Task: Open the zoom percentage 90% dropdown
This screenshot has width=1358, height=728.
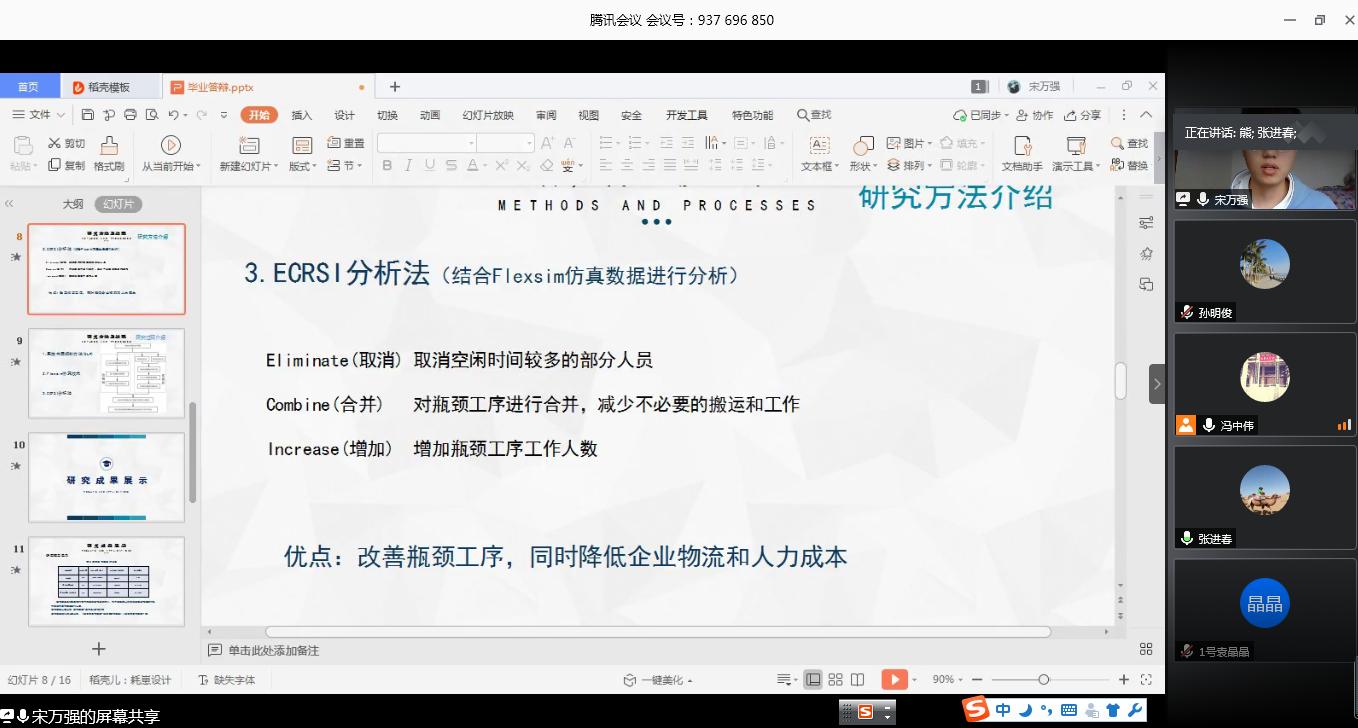Action: pos(947,680)
